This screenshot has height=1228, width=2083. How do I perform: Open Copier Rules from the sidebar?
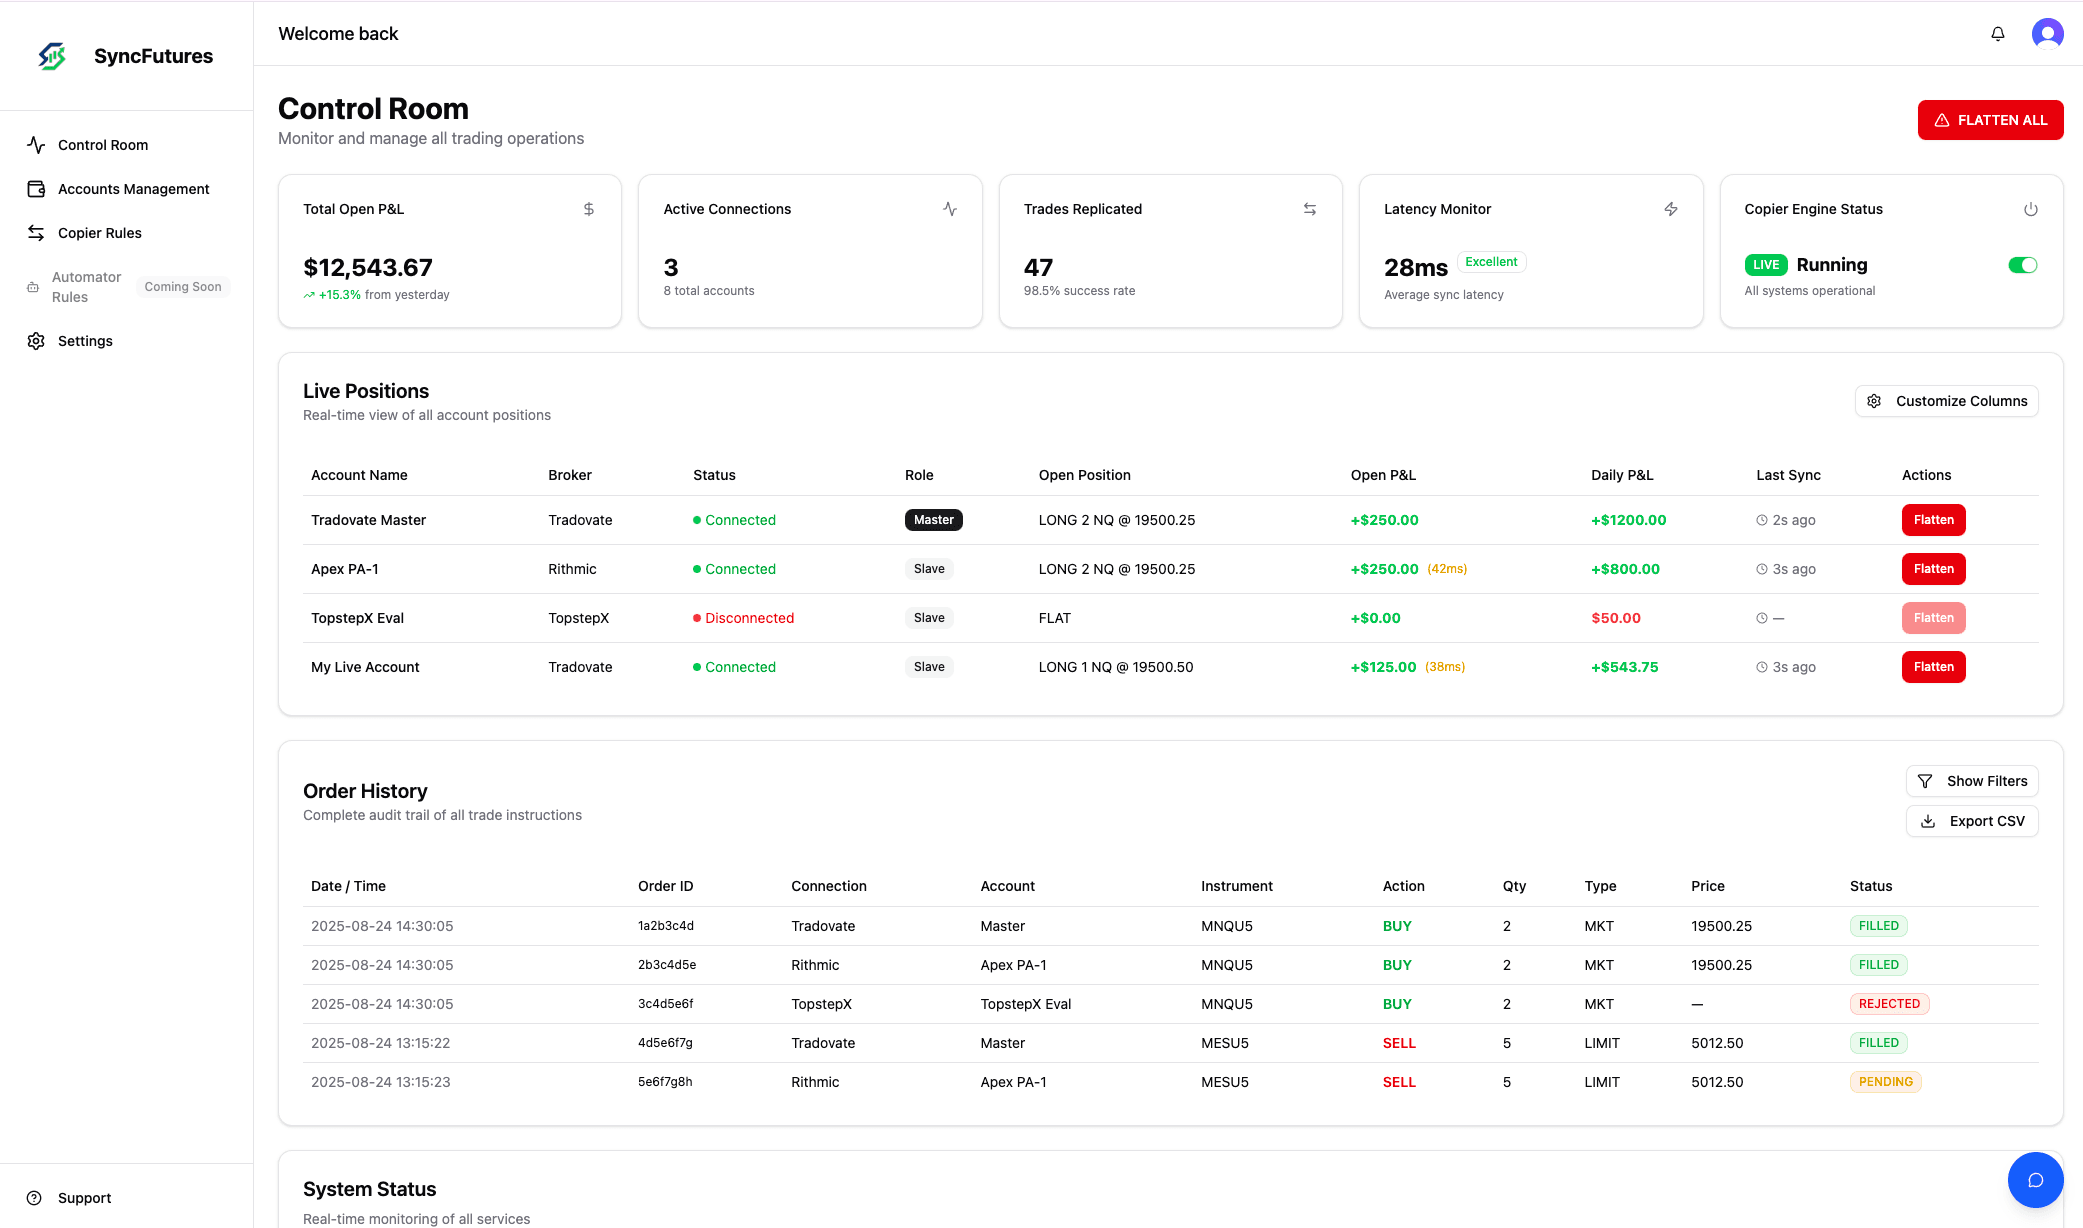pyautogui.click(x=99, y=233)
